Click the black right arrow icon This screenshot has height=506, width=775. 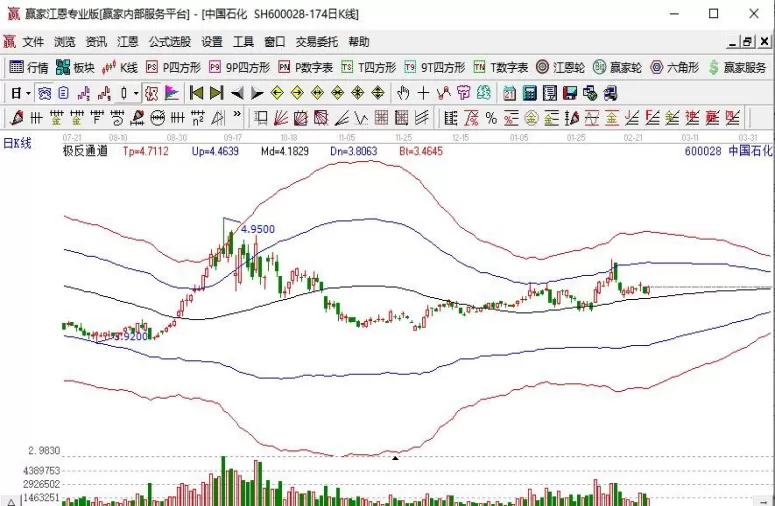[x=257, y=93]
